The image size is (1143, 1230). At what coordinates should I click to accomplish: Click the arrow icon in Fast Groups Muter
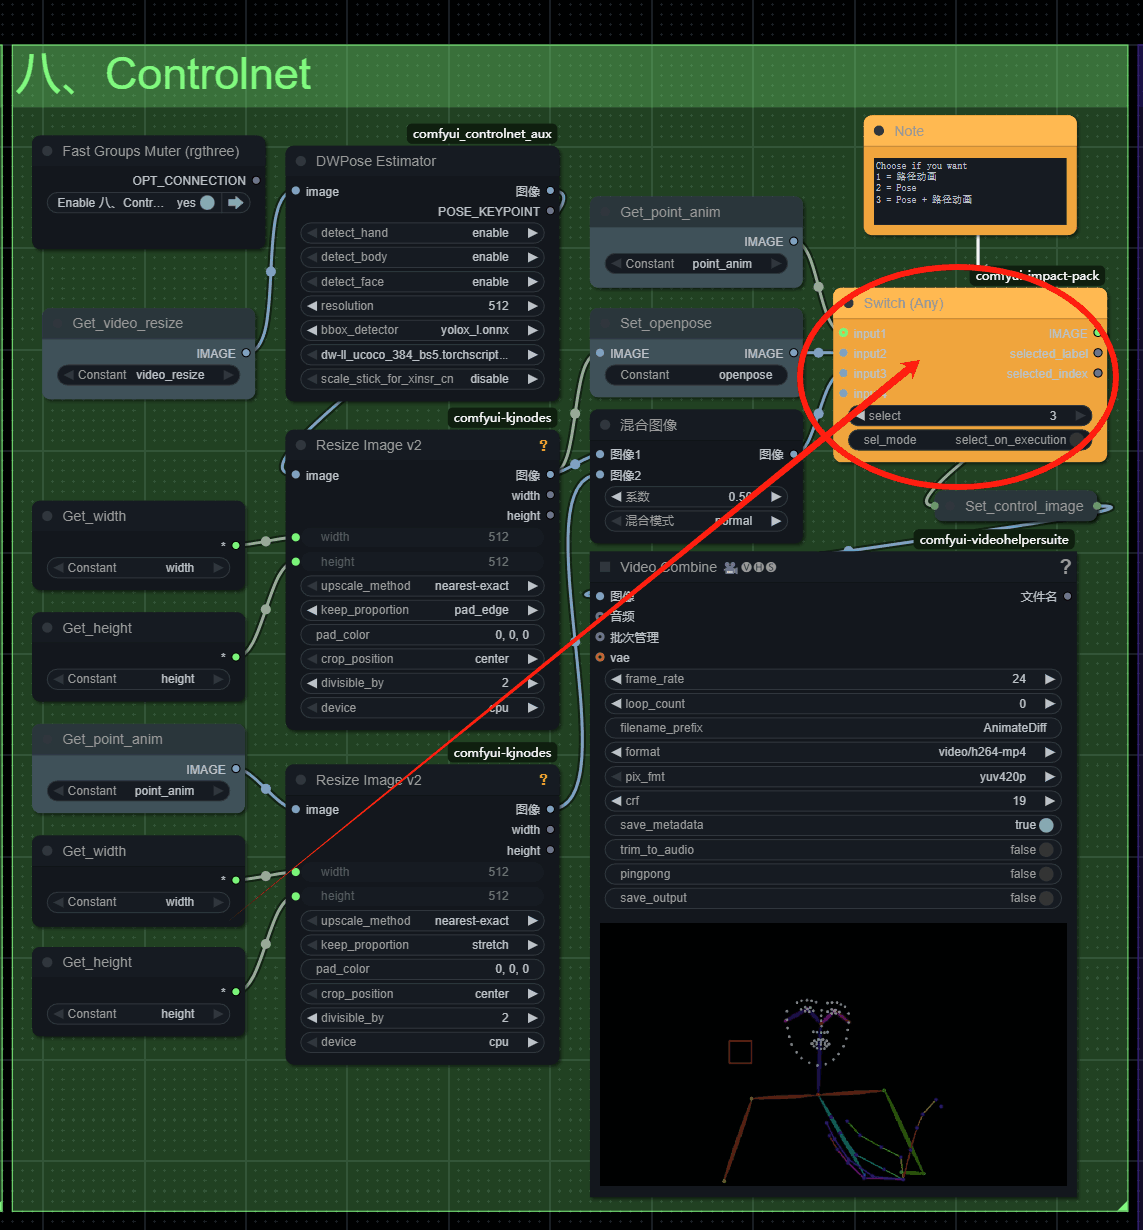point(236,203)
